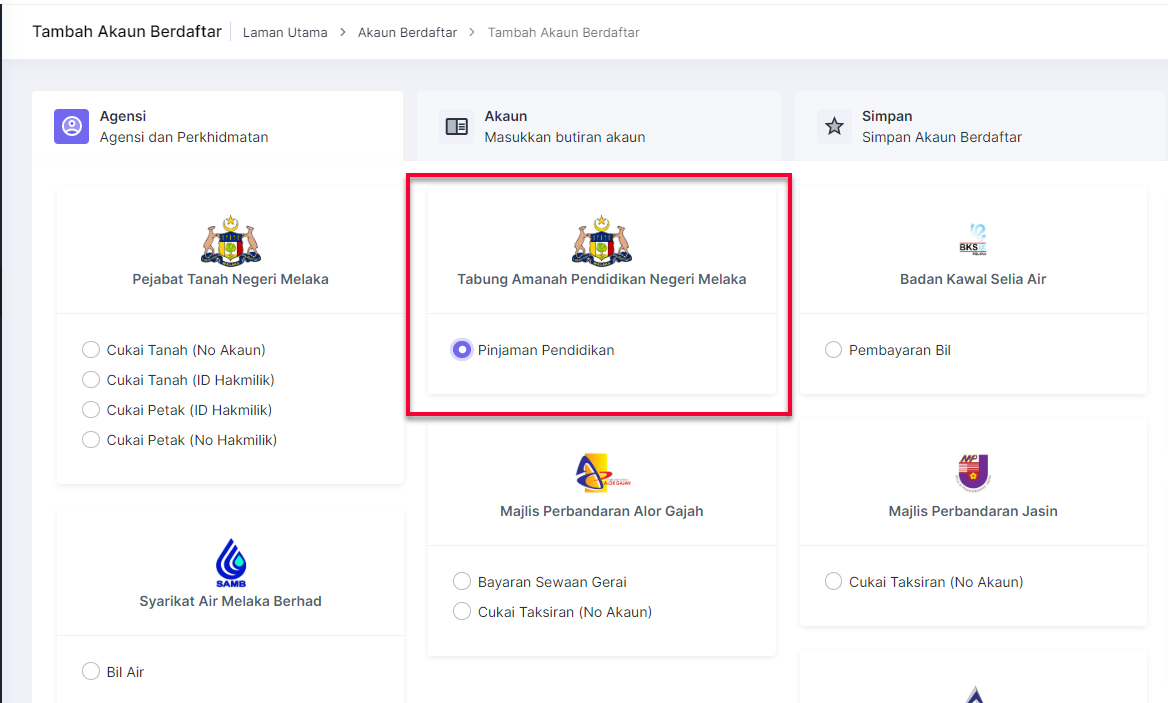1168x703 pixels.
Task: Click the Majlis Perbandaran Alor Gajah logo
Action: [x=603, y=472]
